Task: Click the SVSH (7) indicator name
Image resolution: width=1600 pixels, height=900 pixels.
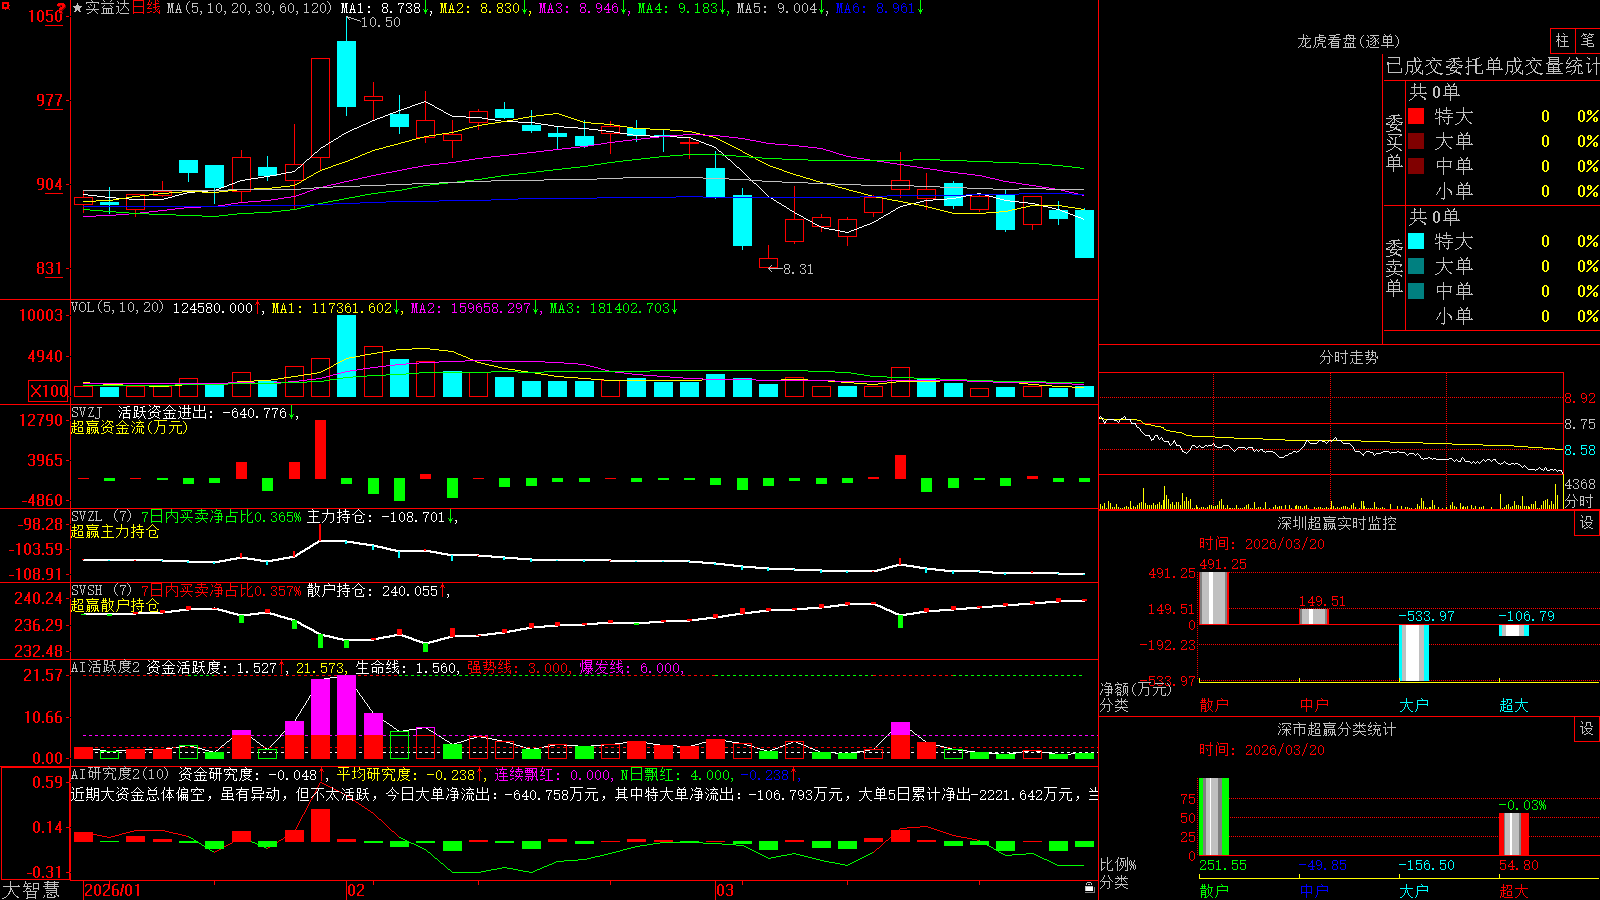Action: tap(101, 591)
